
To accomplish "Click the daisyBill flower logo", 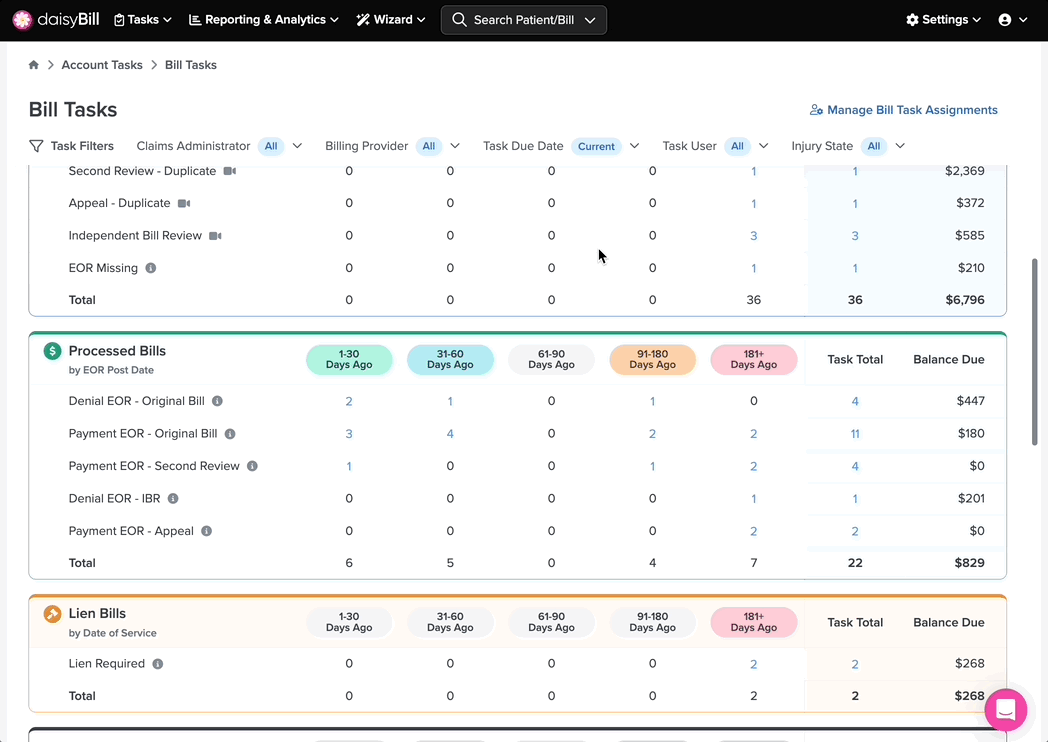I will tap(22, 20).
